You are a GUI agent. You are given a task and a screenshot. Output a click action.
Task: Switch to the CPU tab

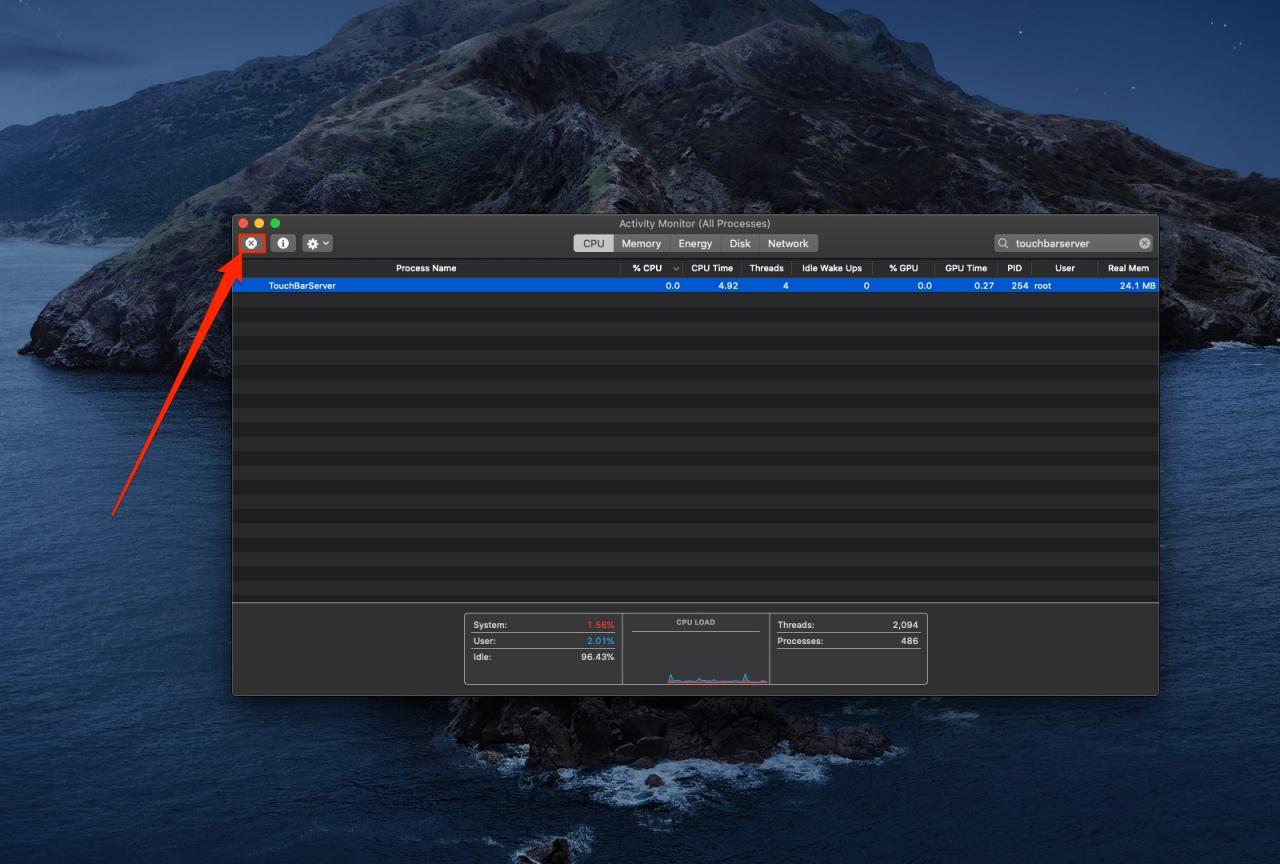pyautogui.click(x=594, y=243)
